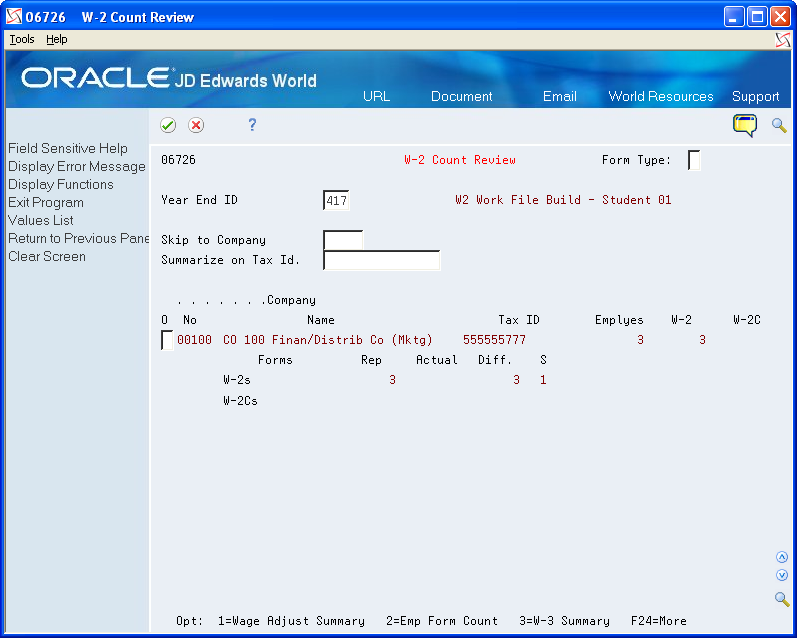
Task: Click Tax ID 555555777
Action: [x=494, y=340]
